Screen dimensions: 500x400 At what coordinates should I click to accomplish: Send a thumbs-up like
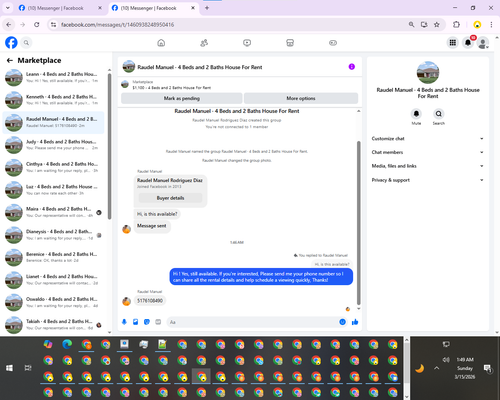pyautogui.click(x=355, y=322)
